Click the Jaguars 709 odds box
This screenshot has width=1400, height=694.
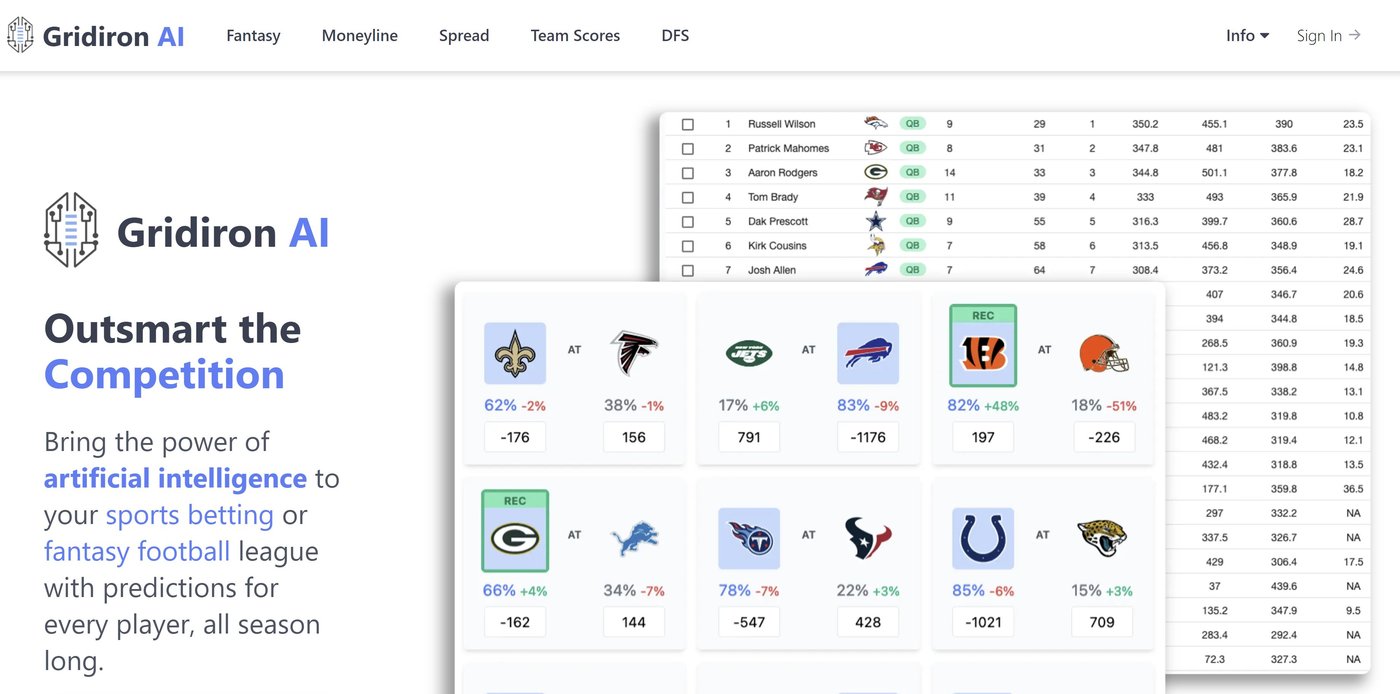1102,622
